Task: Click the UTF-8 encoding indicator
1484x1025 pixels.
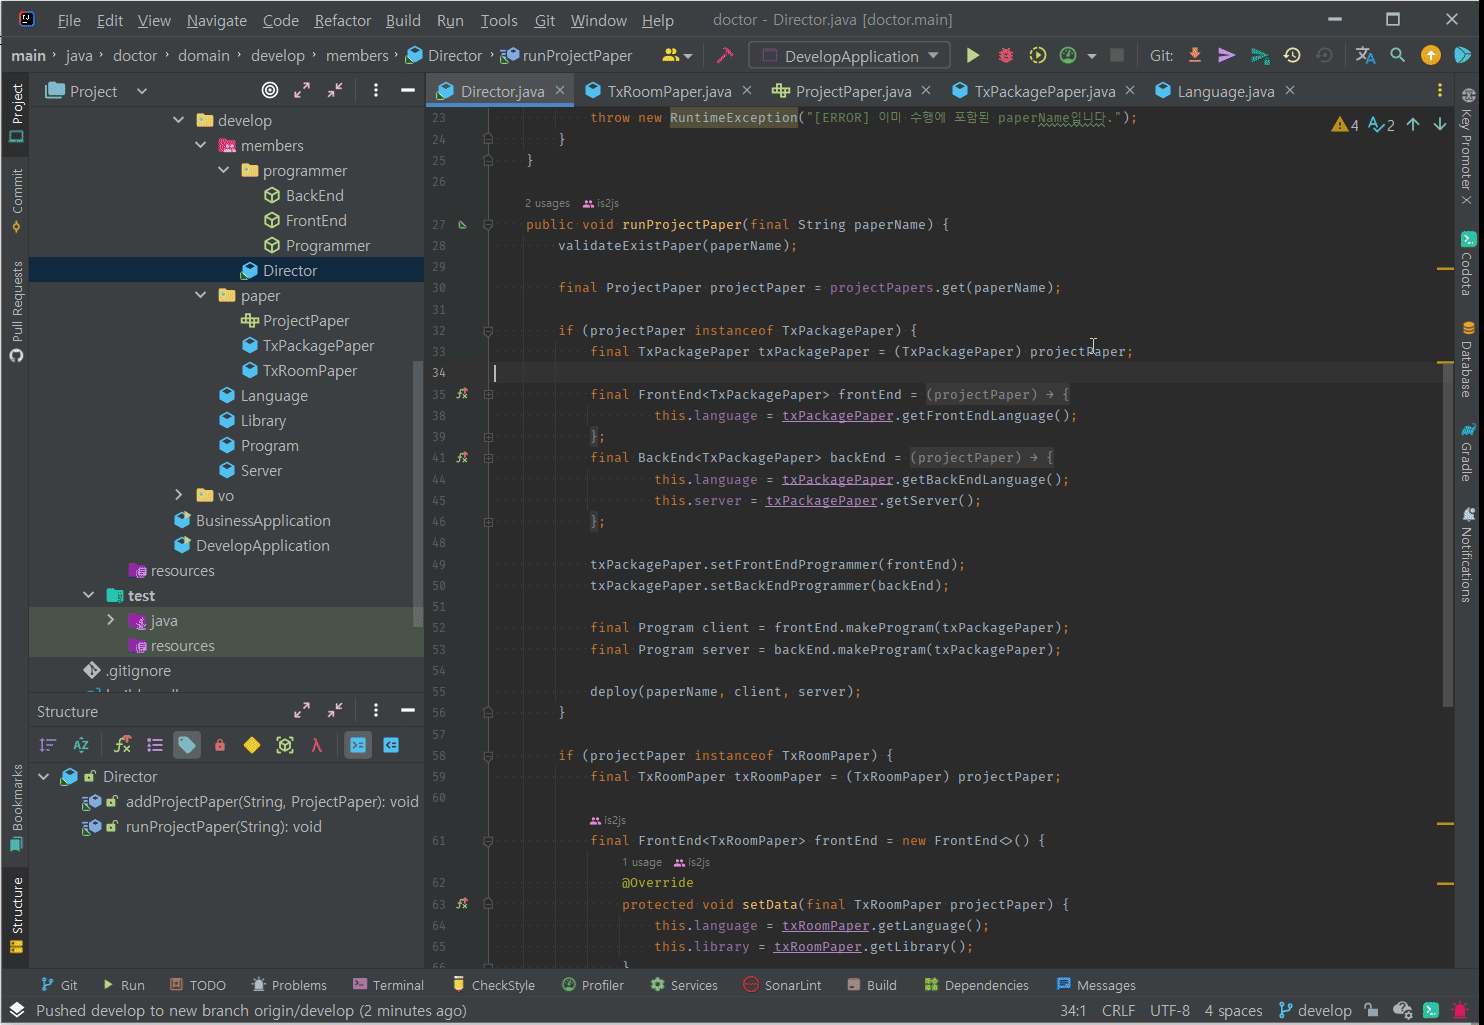Action: coord(1170,1011)
